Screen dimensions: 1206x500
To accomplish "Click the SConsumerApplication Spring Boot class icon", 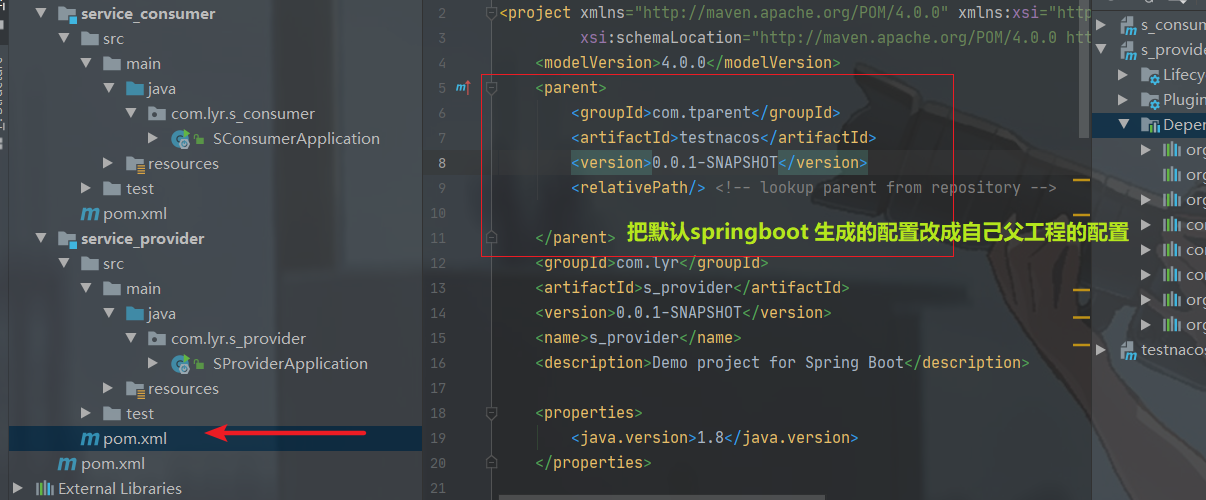I will click(x=181, y=139).
